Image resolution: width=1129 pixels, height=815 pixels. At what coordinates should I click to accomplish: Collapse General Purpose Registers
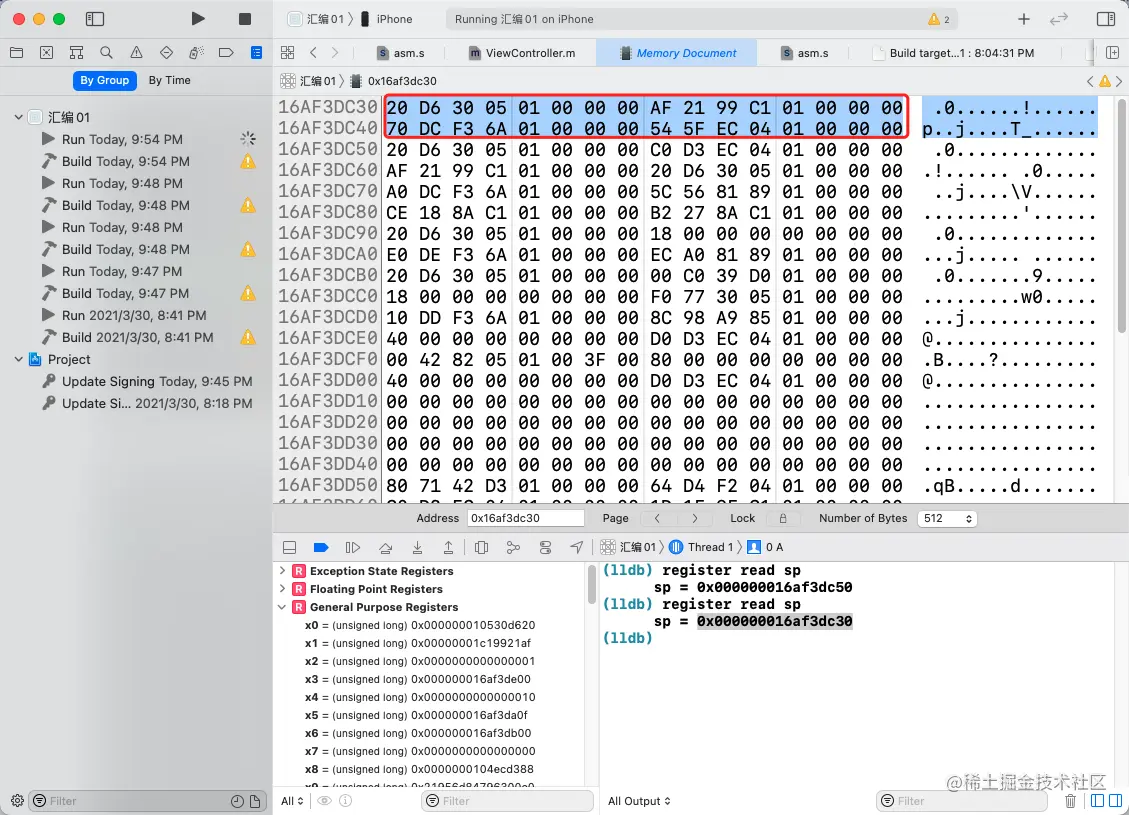(x=282, y=607)
